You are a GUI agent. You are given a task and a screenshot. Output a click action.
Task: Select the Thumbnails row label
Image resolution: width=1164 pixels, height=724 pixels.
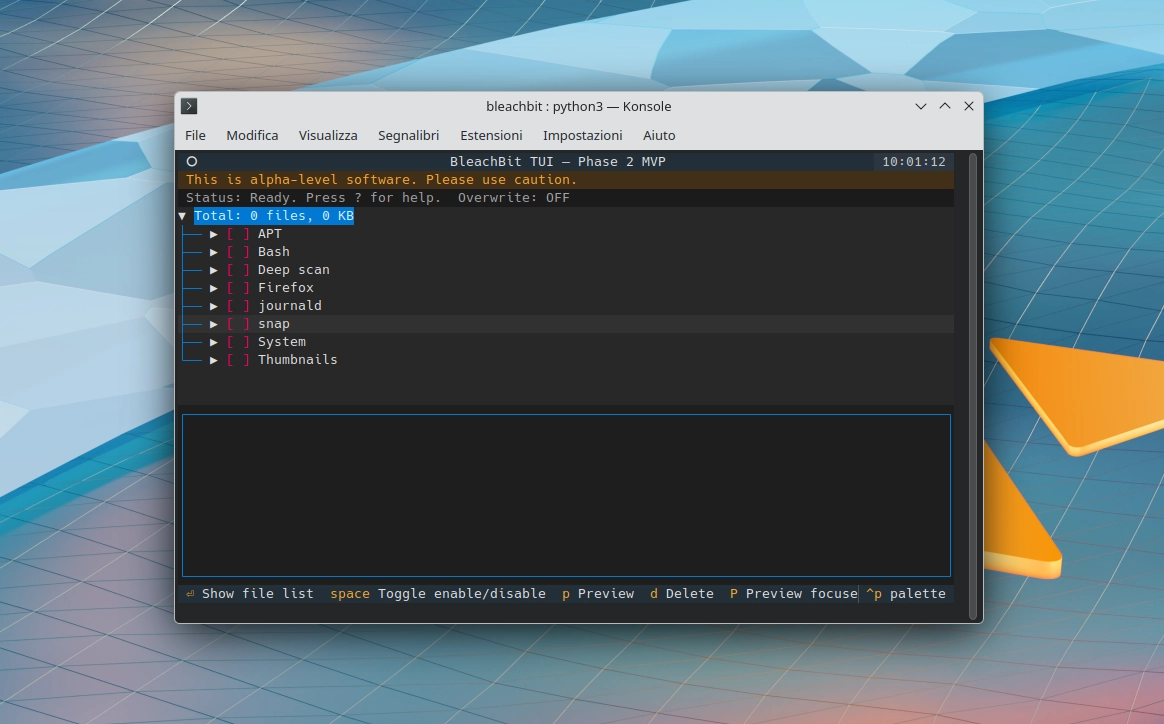pos(298,359)
